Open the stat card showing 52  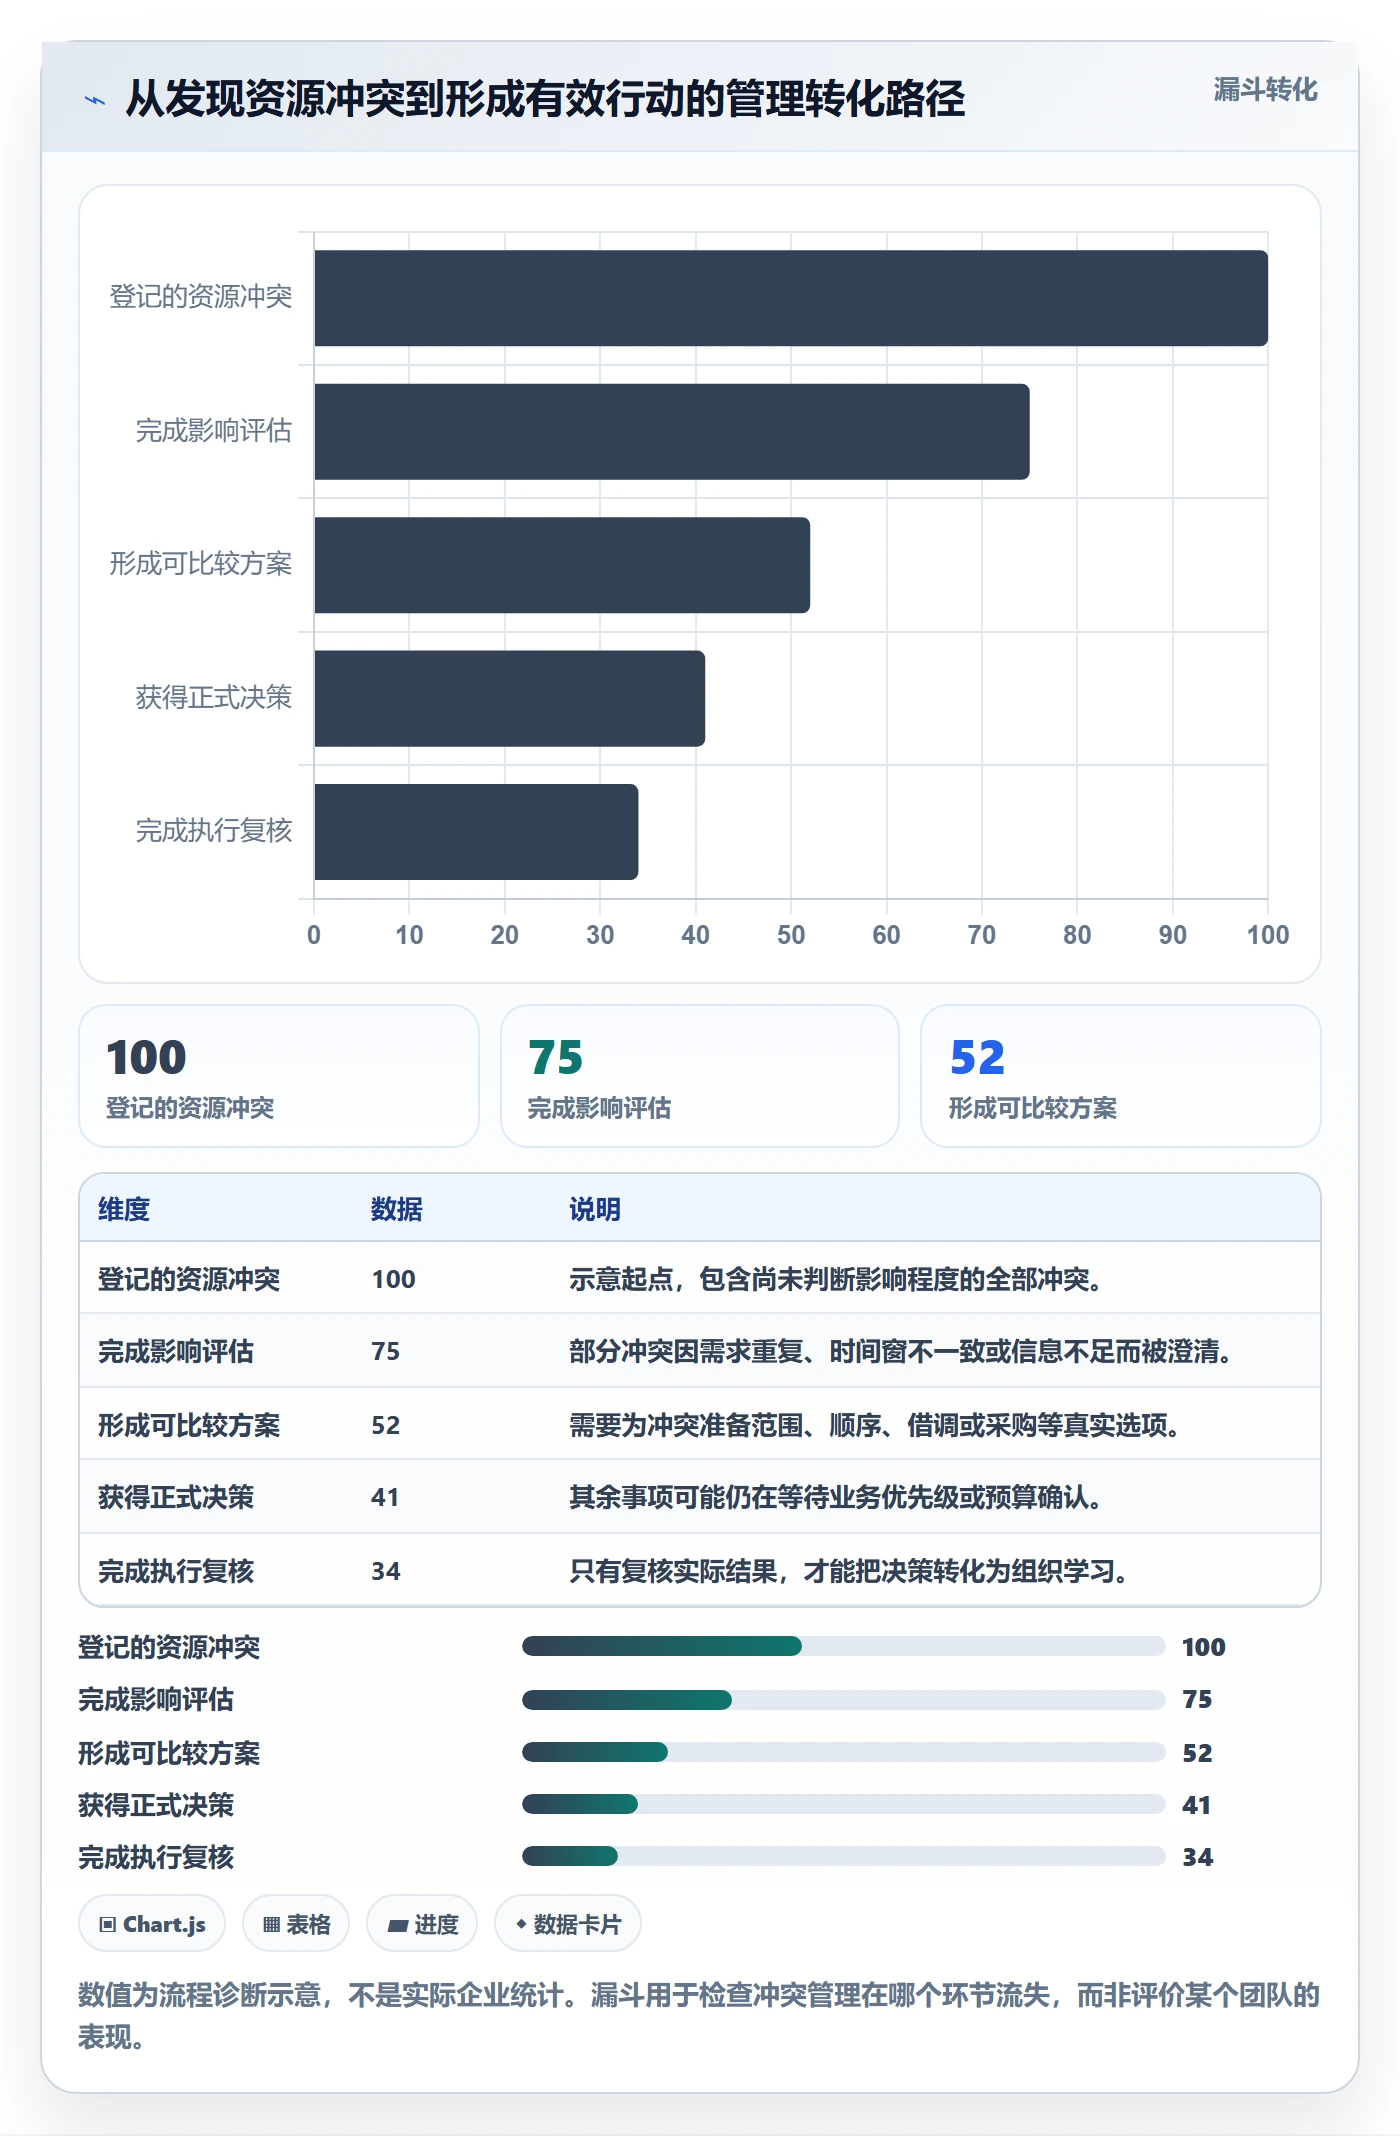(1121, 1076)
